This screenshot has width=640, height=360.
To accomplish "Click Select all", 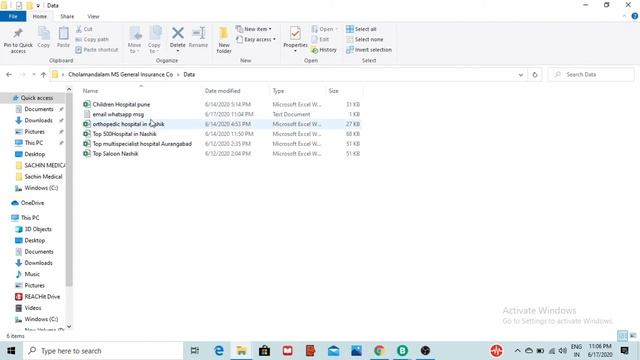I will click(361, 29).
